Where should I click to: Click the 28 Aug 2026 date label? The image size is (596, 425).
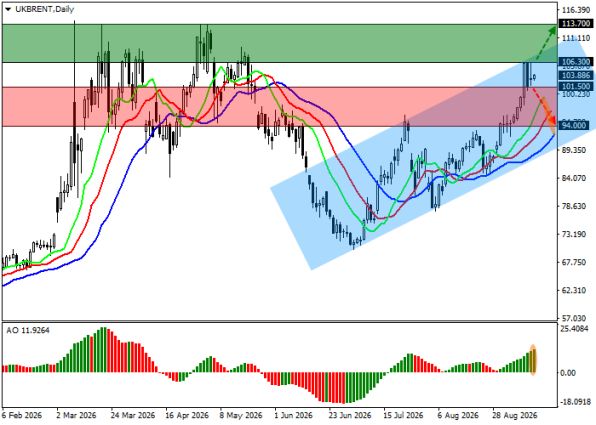pos(515,415)
